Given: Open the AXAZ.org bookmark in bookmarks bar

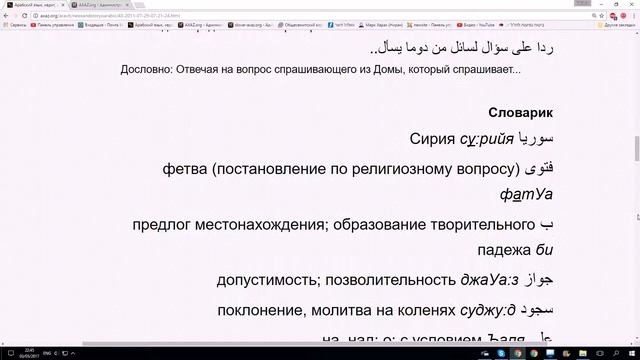Looking at the screenshot, I should pyautogui.click(x=200, y=25).
